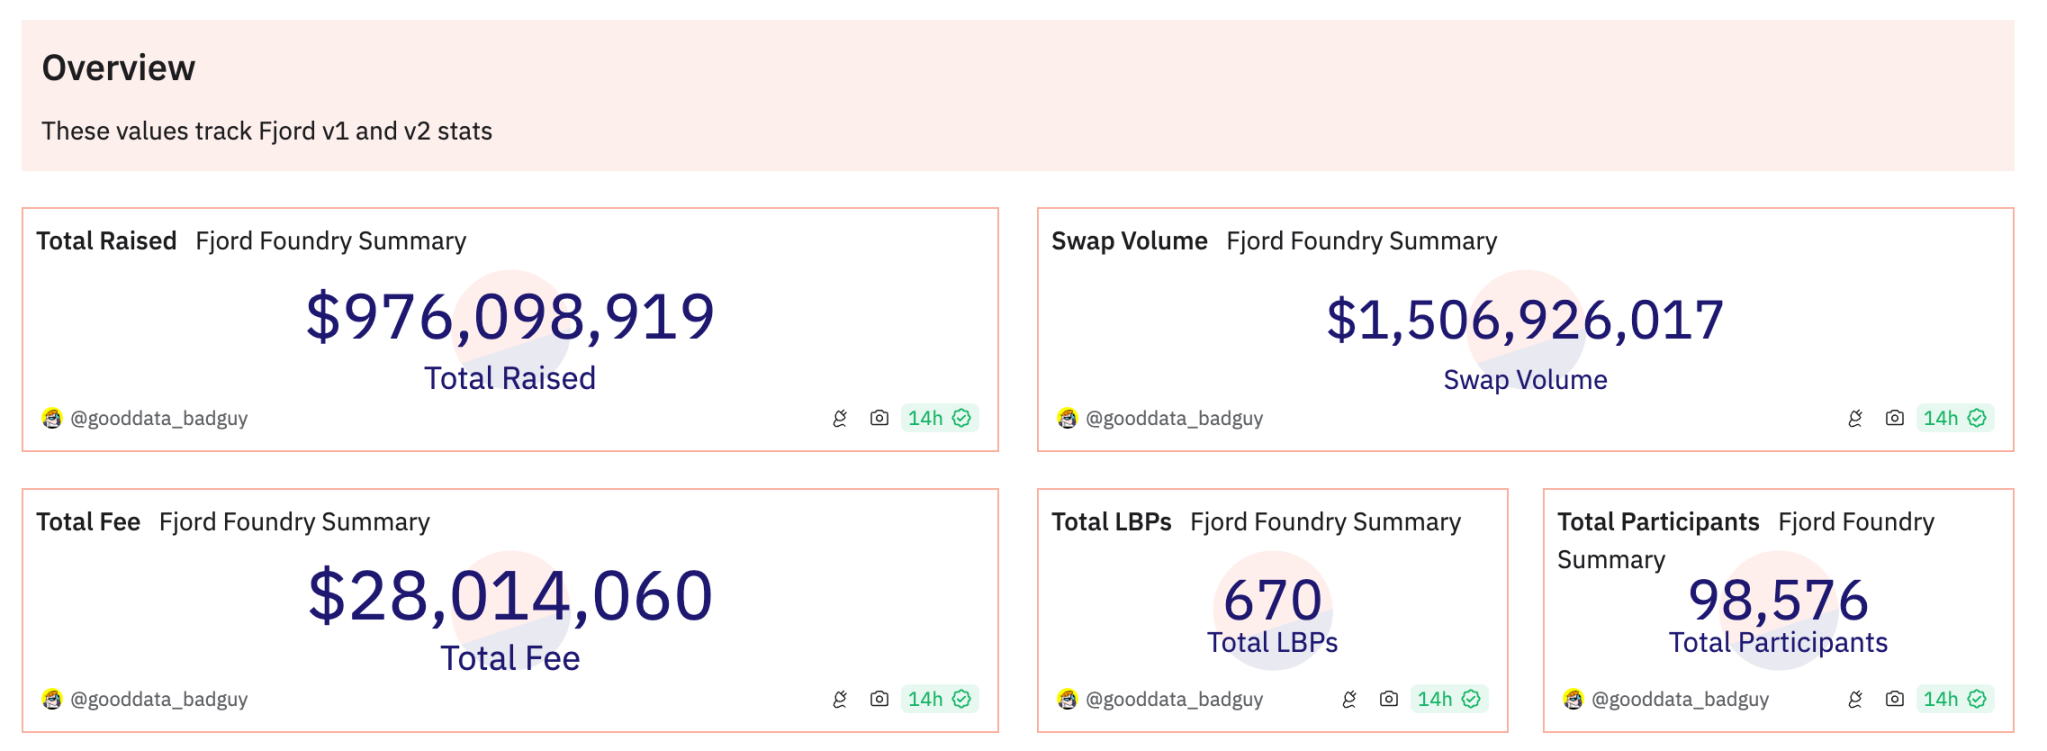The height and width of the screenshot is (751, 2047).
Task: Click camera icon on Total Participants card
Action: tap(1894, 699)
